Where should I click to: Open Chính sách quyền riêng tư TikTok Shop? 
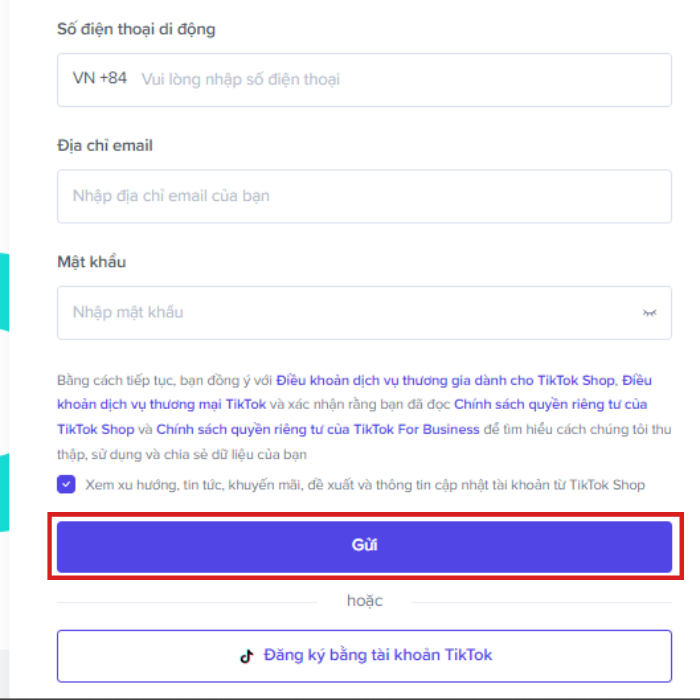550,405
